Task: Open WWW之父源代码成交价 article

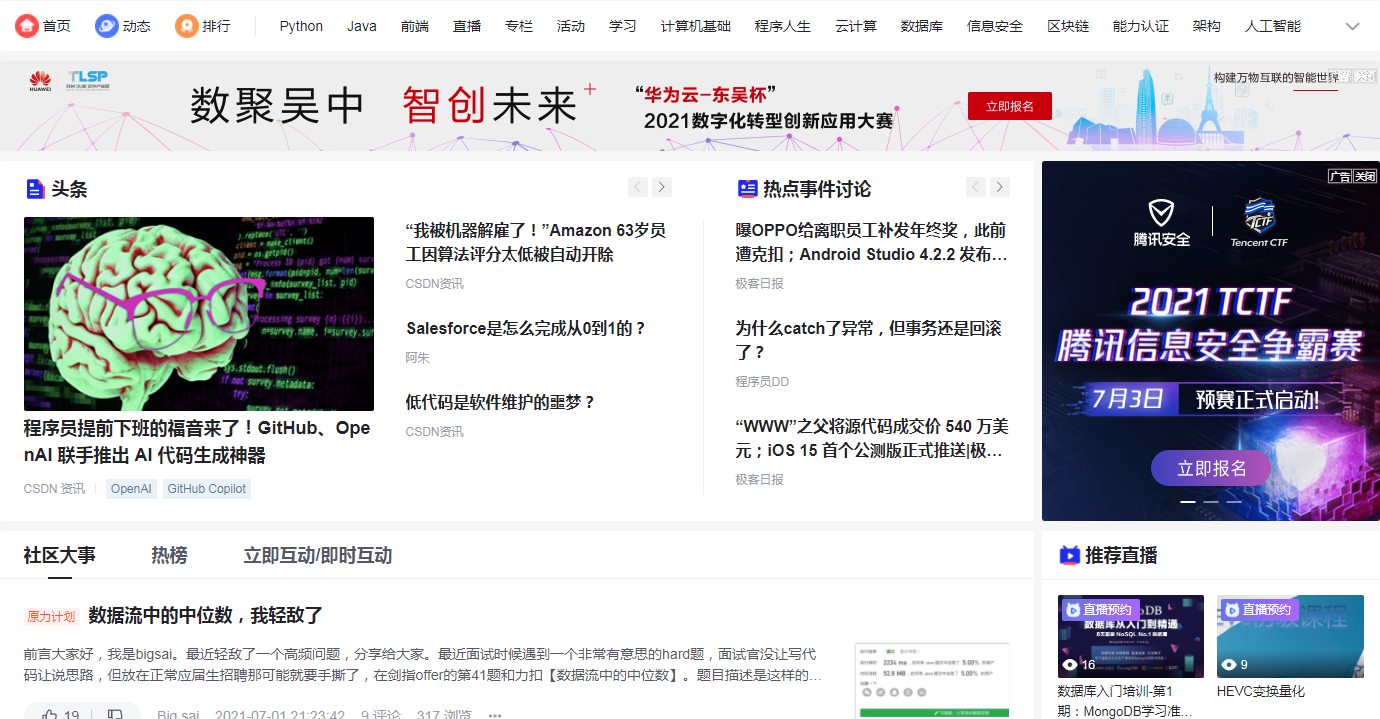Action: [x=872, y=438]
